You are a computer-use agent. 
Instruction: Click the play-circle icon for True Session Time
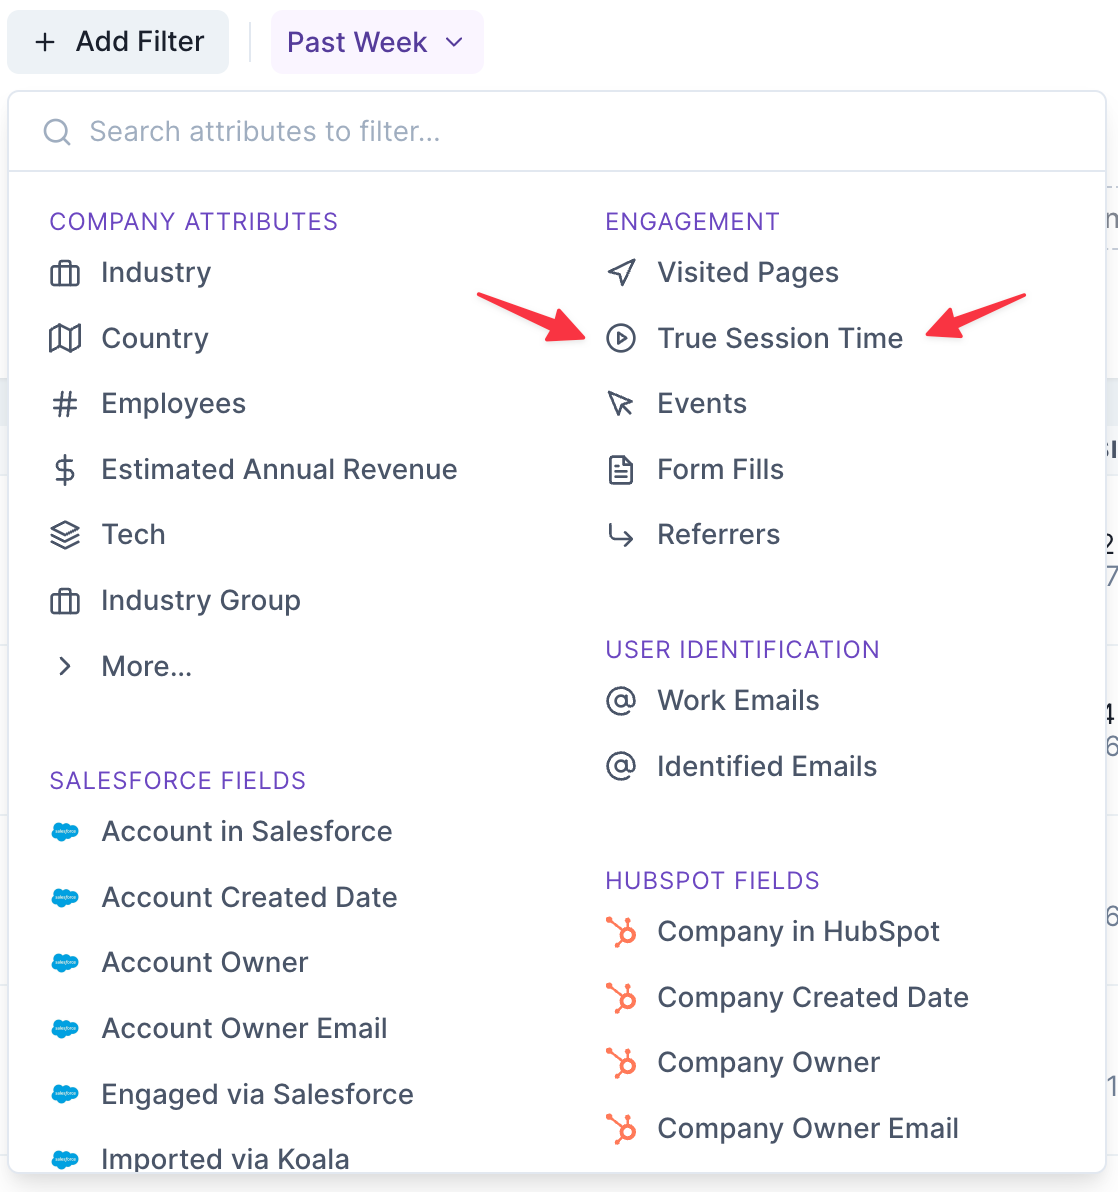[621, 339]
